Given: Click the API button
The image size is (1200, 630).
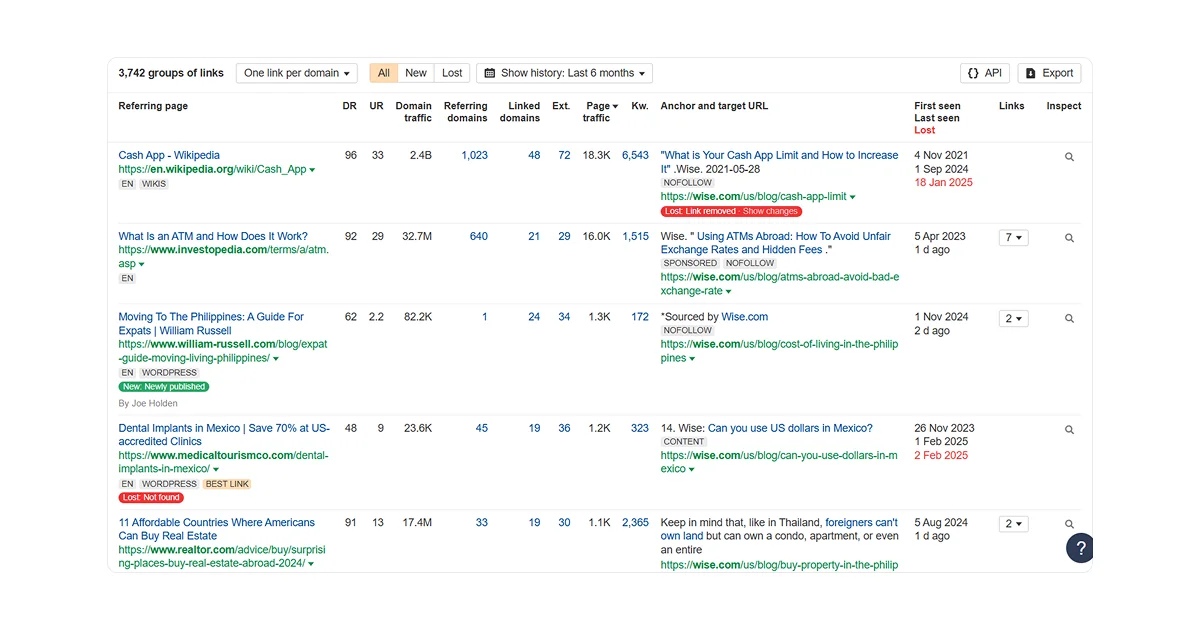Looking at the screenshot, I should [985, 73].
